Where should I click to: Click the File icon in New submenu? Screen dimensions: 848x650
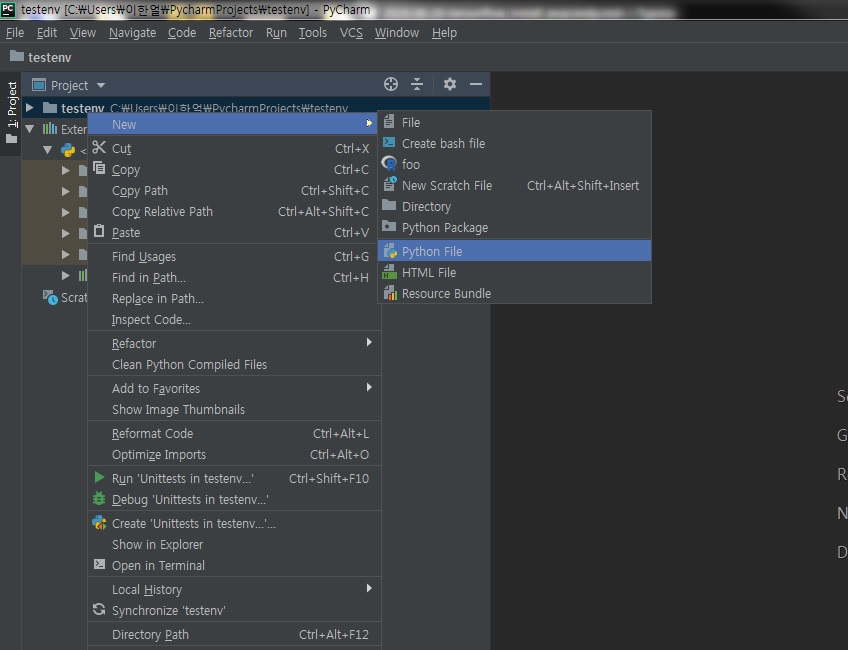pos(389,122)
